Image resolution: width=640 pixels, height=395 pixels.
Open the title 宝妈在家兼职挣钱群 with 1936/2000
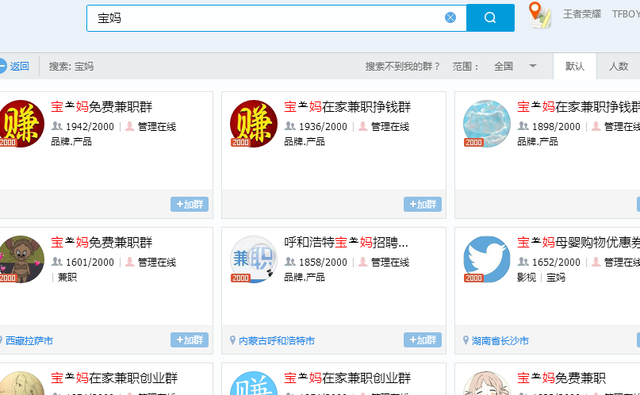point(347,107)
